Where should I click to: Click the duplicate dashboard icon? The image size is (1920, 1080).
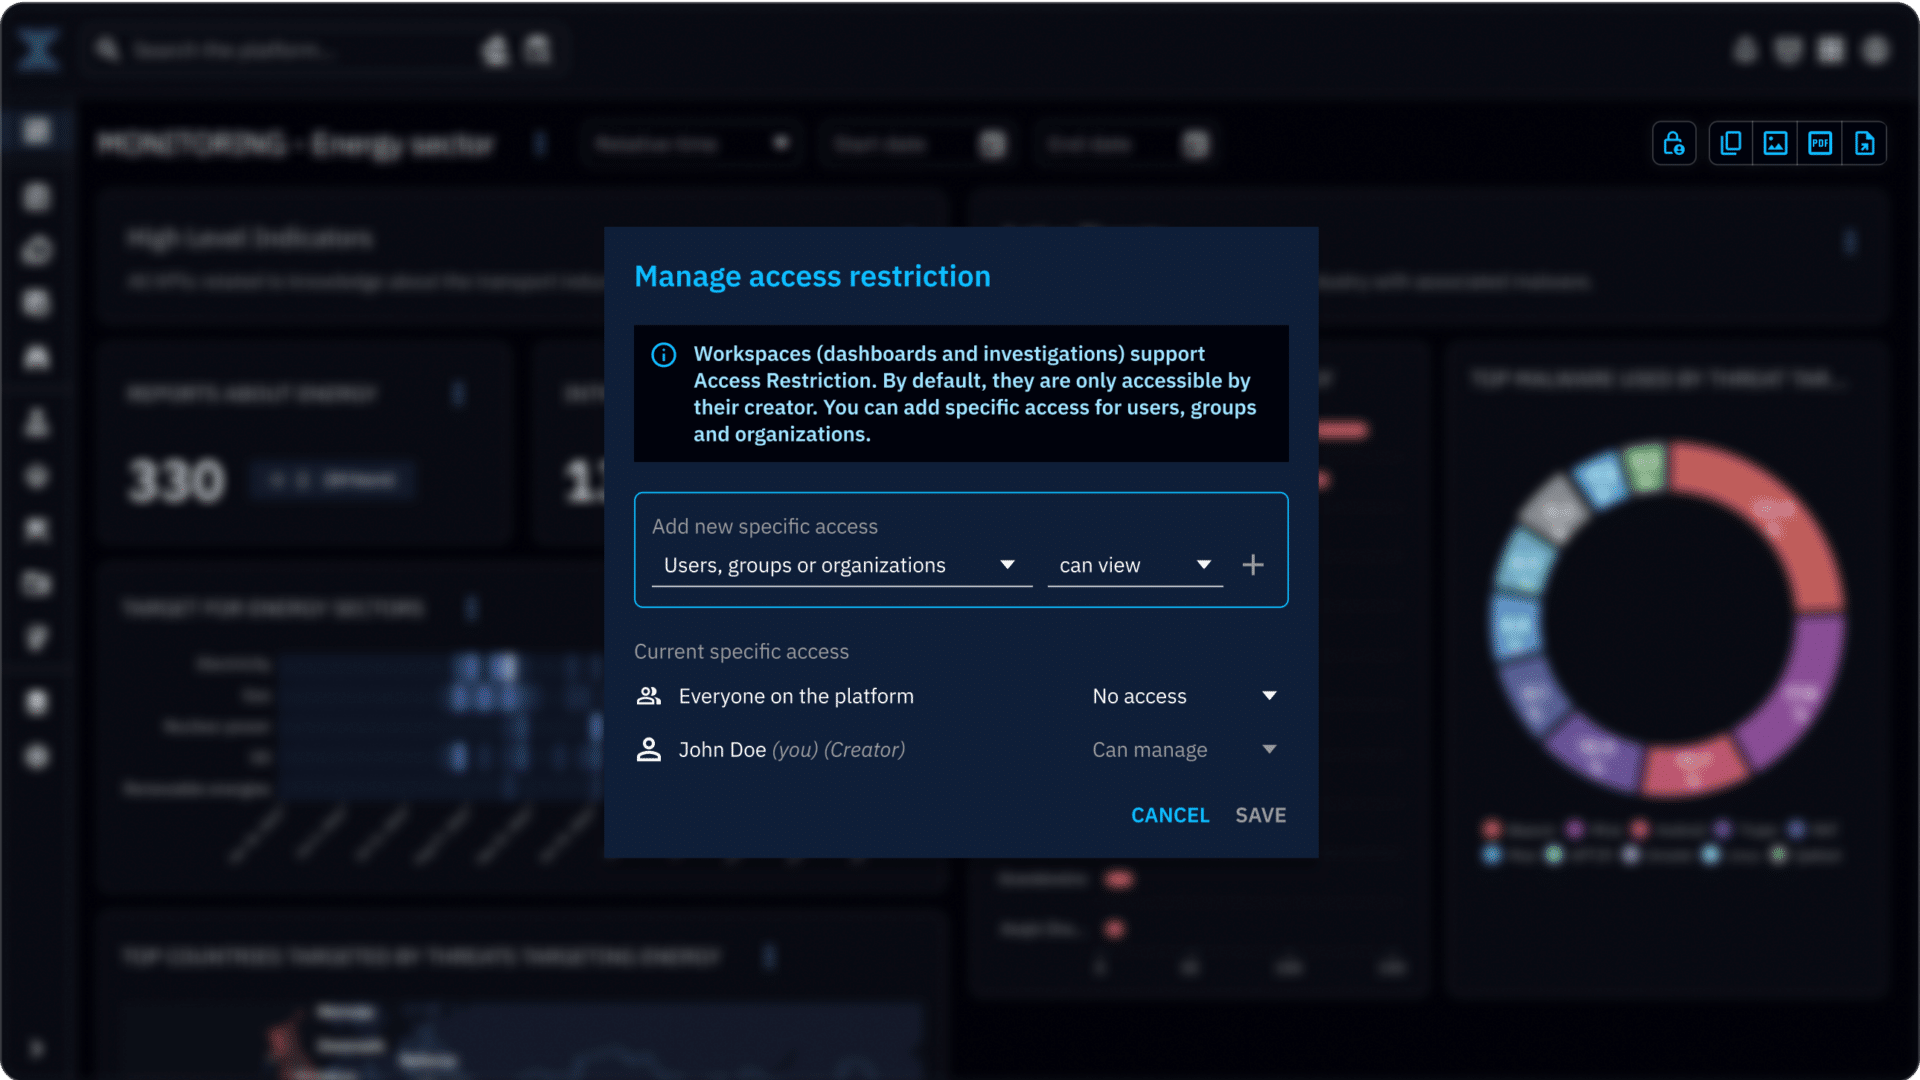pos(1730,143)
